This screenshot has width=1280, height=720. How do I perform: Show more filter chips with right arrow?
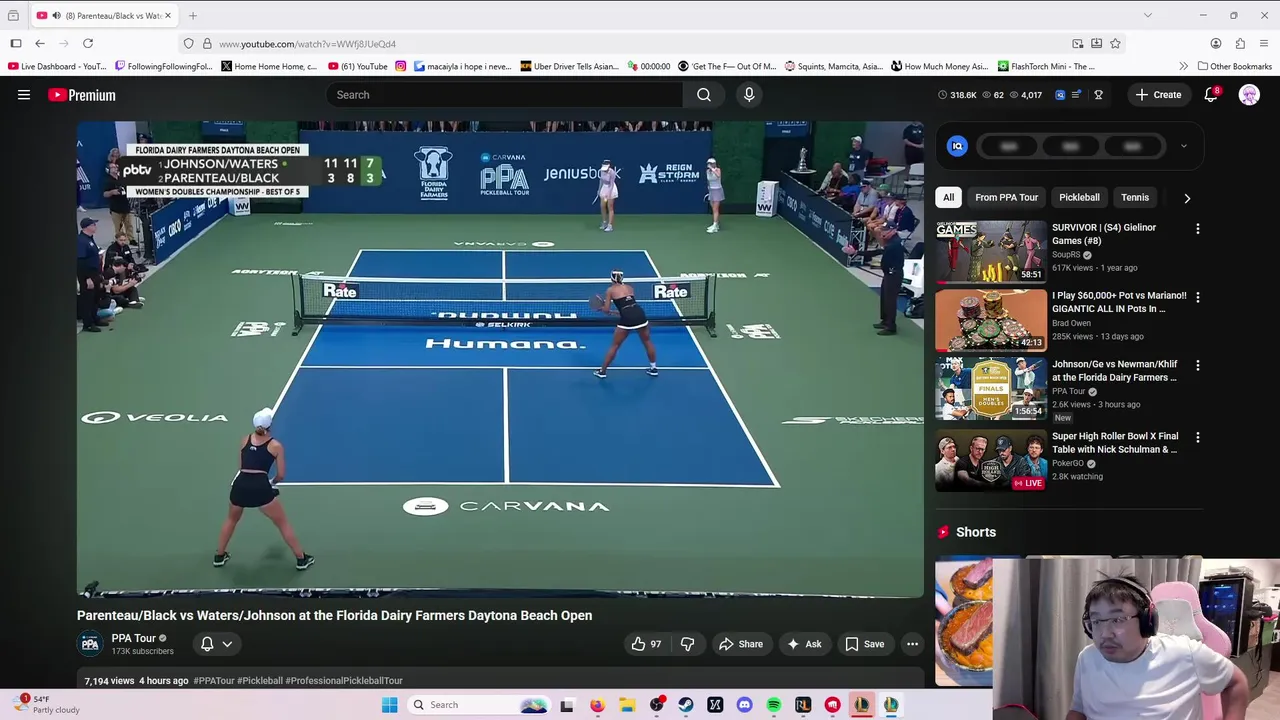pyautogui.click(x=1187, y=198)
